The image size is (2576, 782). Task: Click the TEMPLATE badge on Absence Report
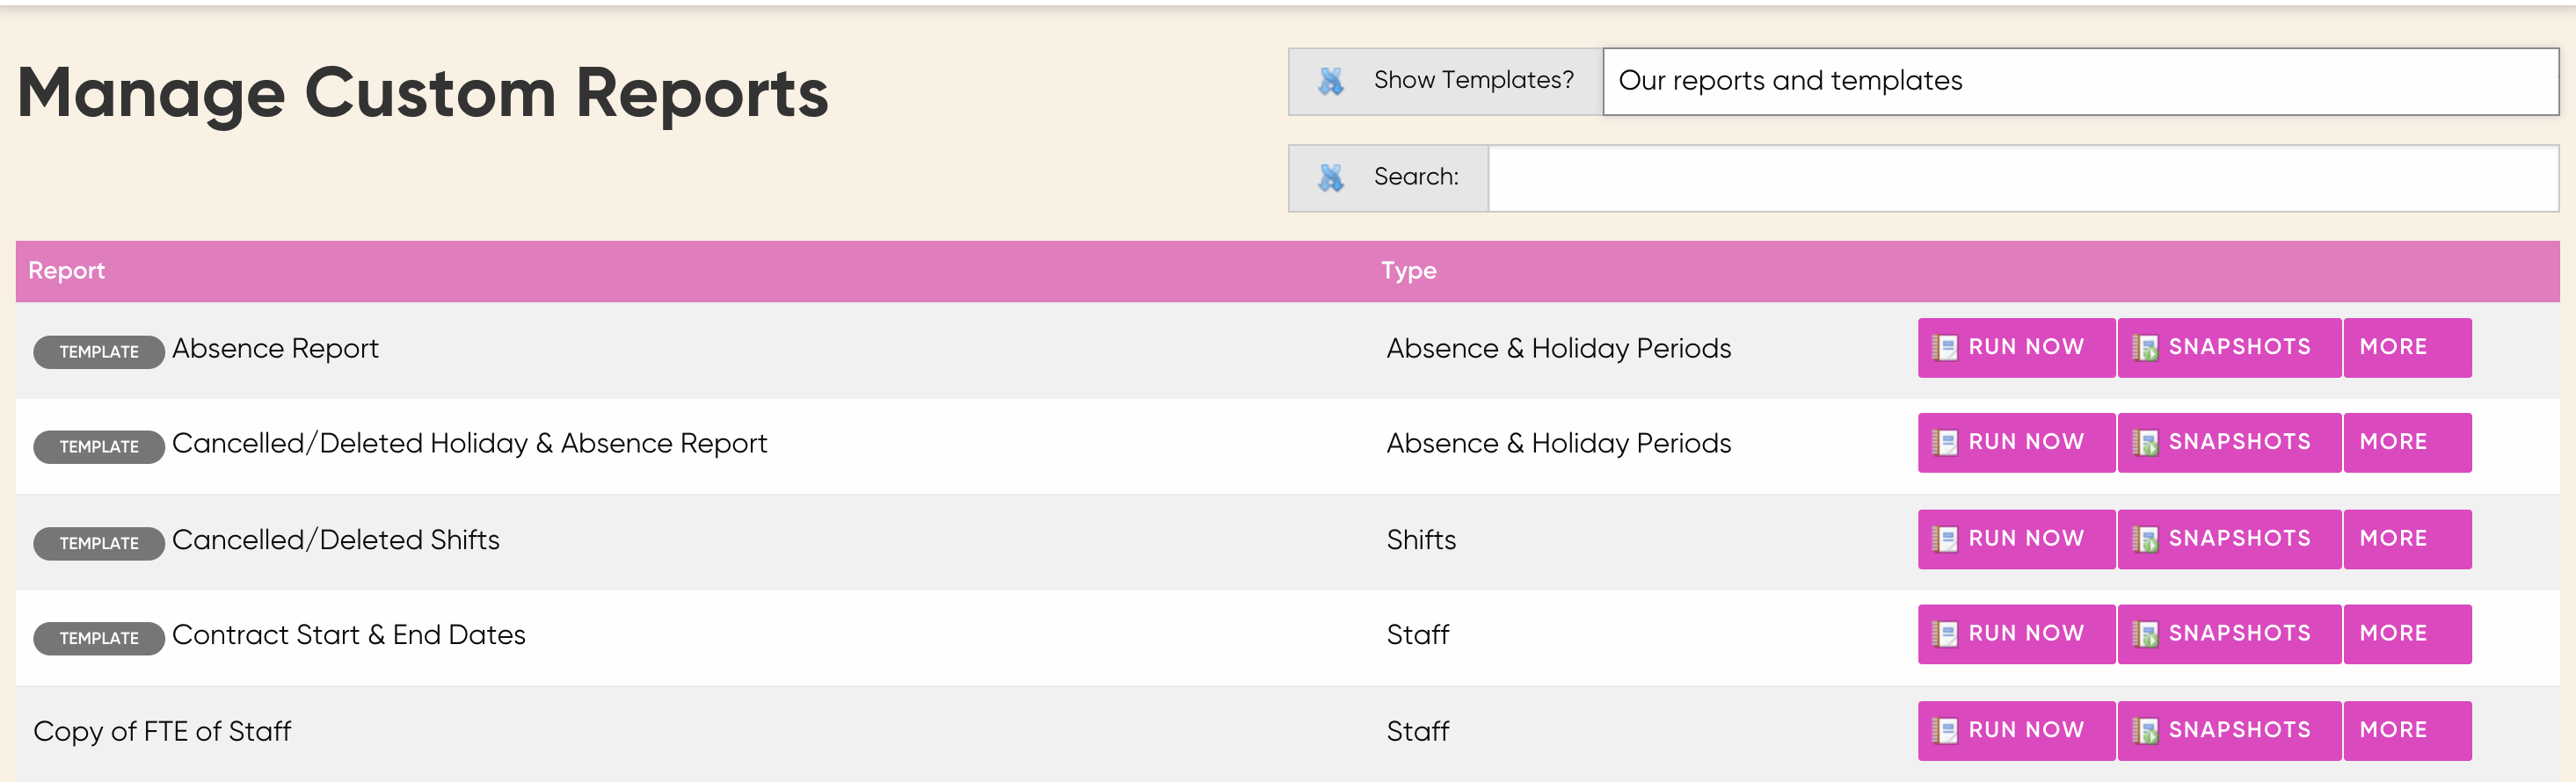click(x=99, y=352)
